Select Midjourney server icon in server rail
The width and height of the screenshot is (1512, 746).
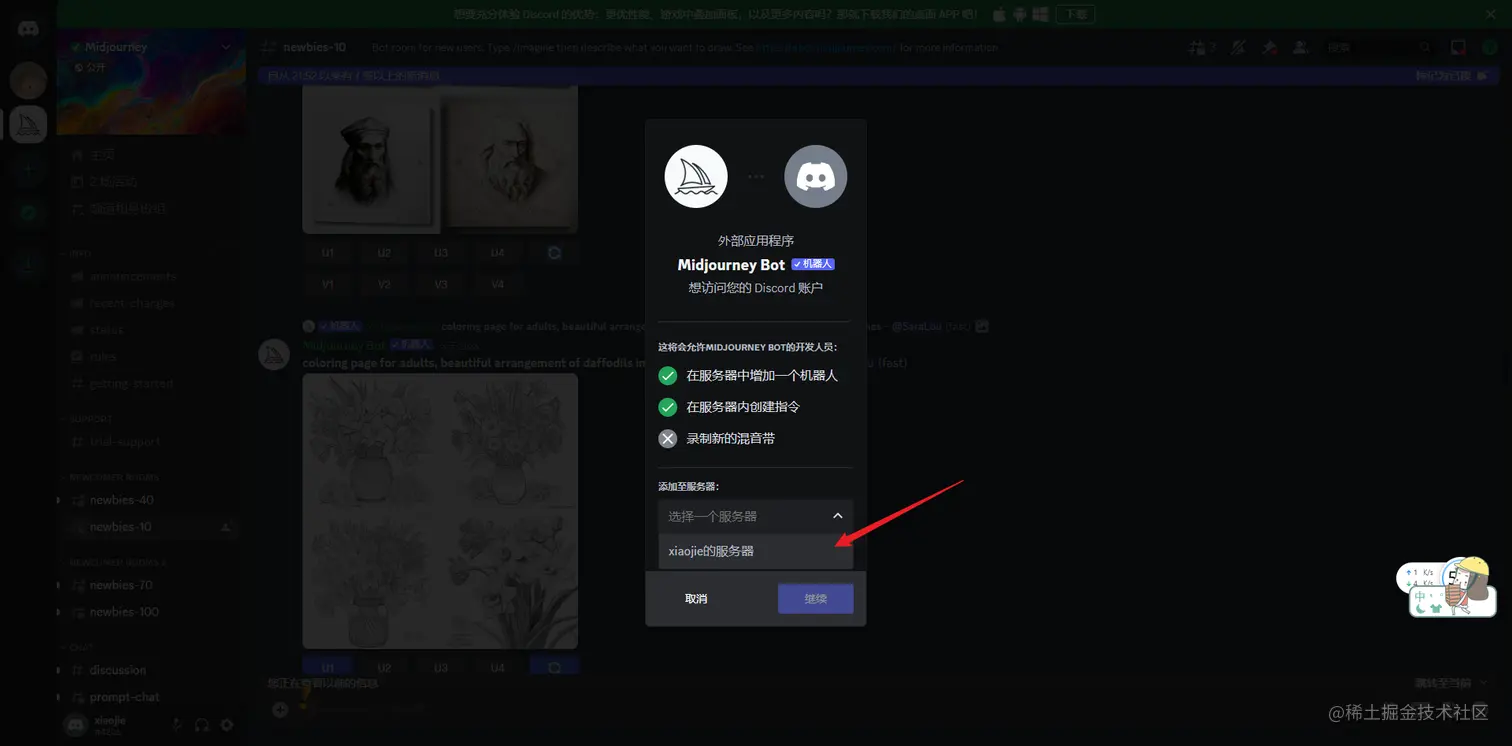point(28,124)
